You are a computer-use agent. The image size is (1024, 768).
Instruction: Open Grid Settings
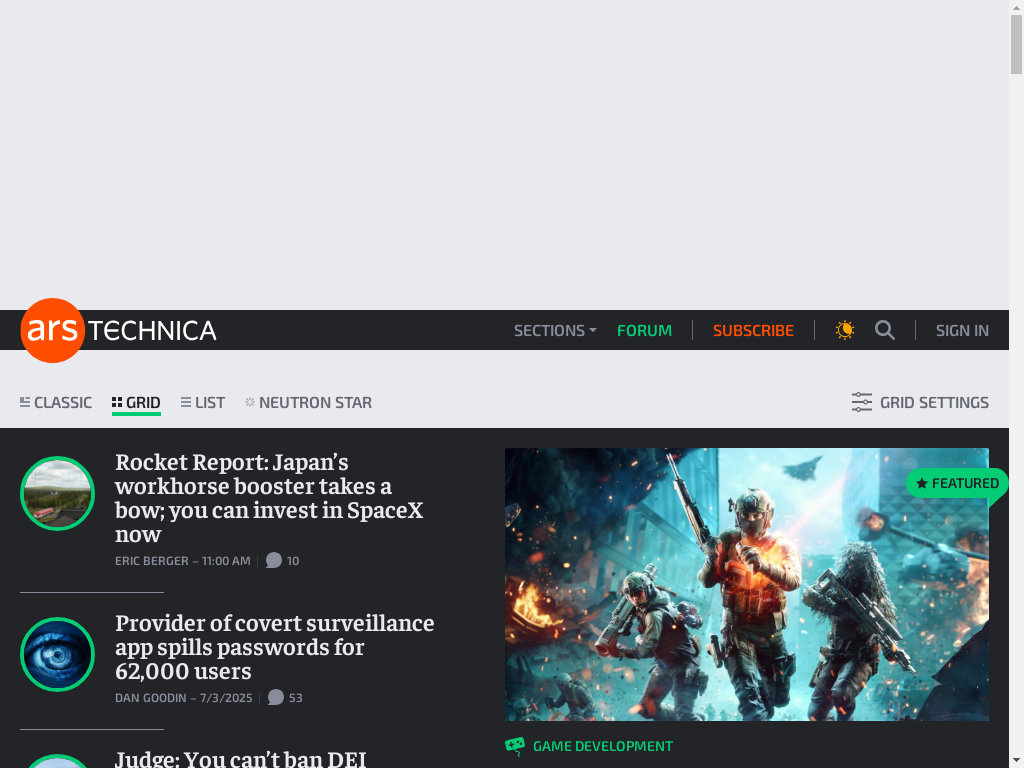point(920,402)
